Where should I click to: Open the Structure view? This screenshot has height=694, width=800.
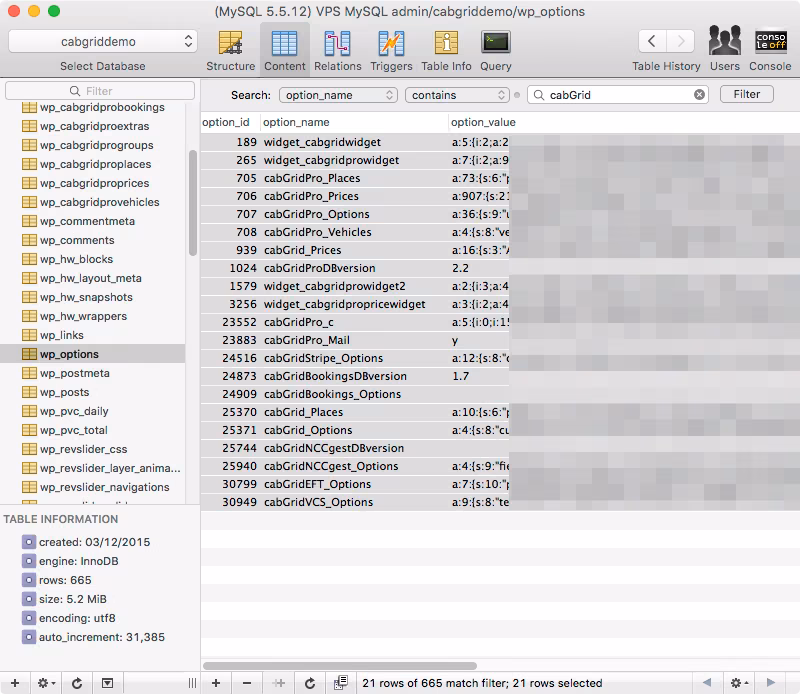[x=231, y=51]
